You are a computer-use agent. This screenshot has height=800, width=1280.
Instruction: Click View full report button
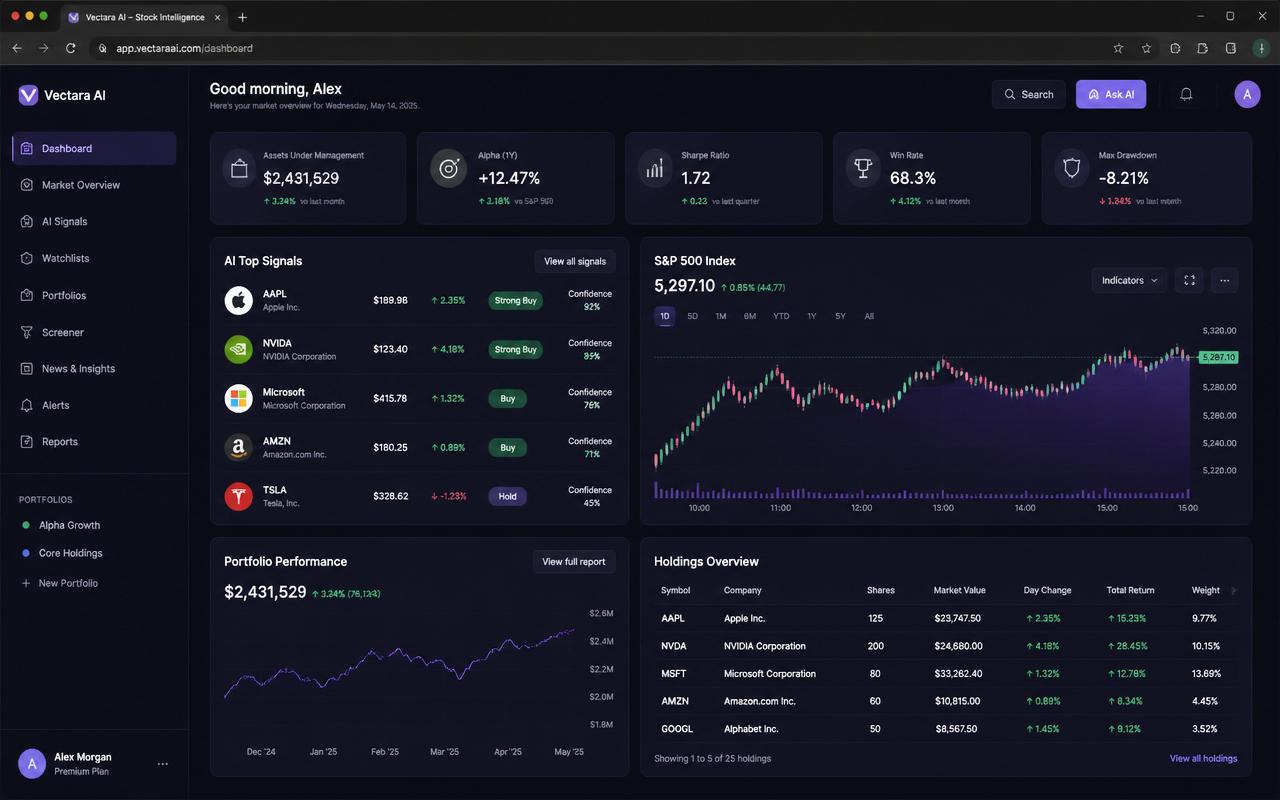pyautogui.click(x=574, y=562)
